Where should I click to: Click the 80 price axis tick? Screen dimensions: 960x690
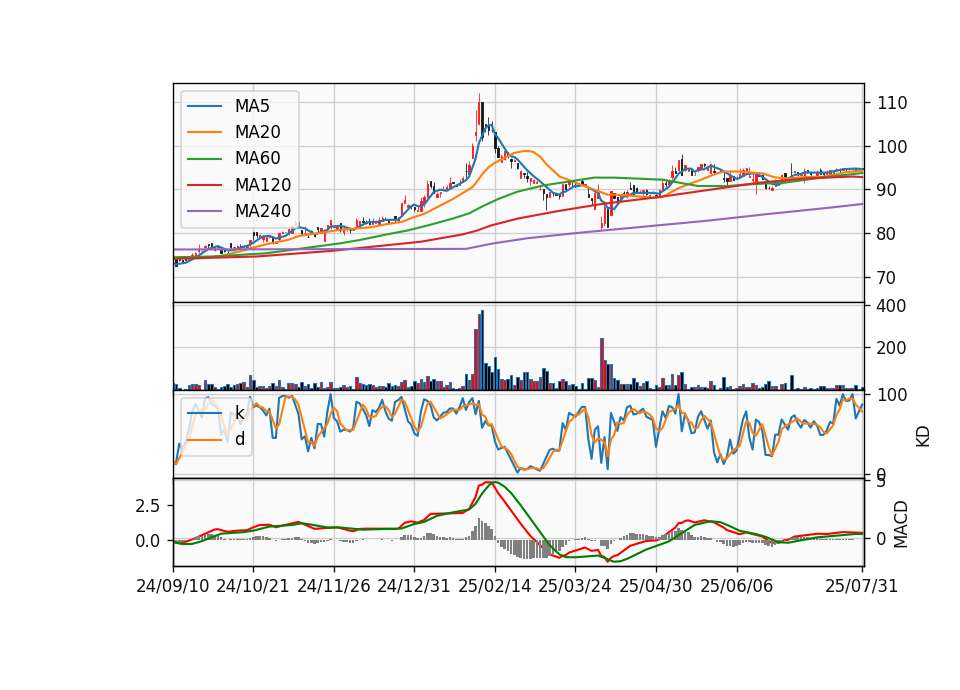(887, 234)
